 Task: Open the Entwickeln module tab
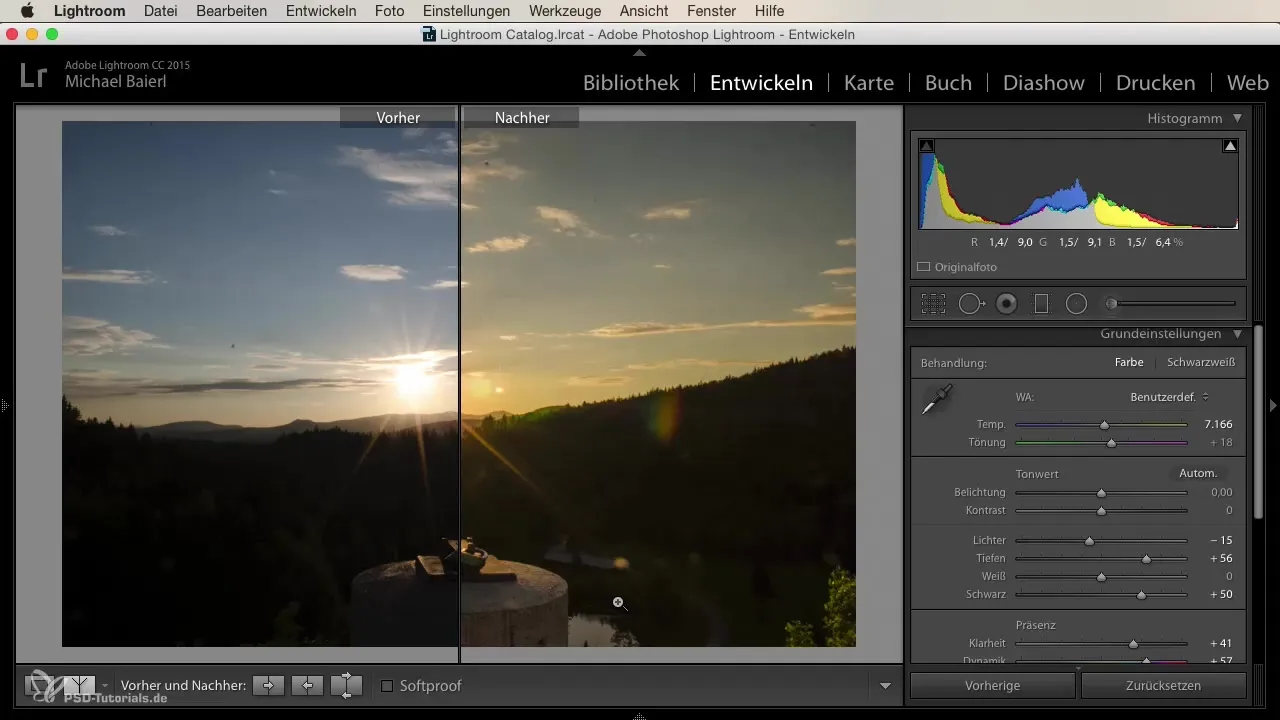coord(761,83)
